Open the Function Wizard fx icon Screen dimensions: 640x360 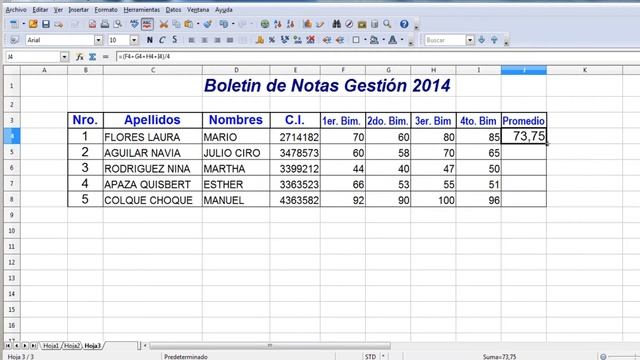(80, 57)
